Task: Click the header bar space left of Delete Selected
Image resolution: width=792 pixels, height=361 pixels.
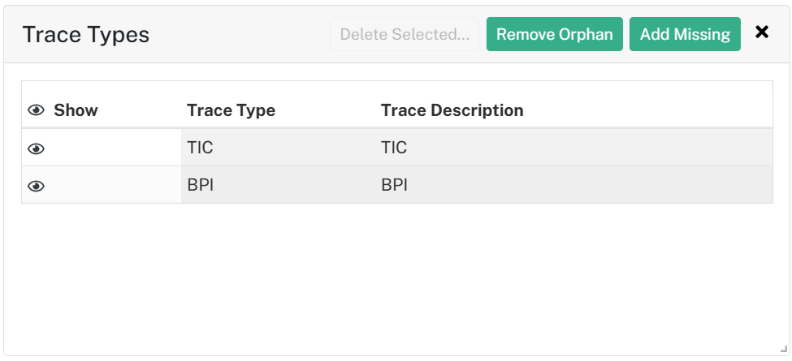Action: (x=240, y=34)
